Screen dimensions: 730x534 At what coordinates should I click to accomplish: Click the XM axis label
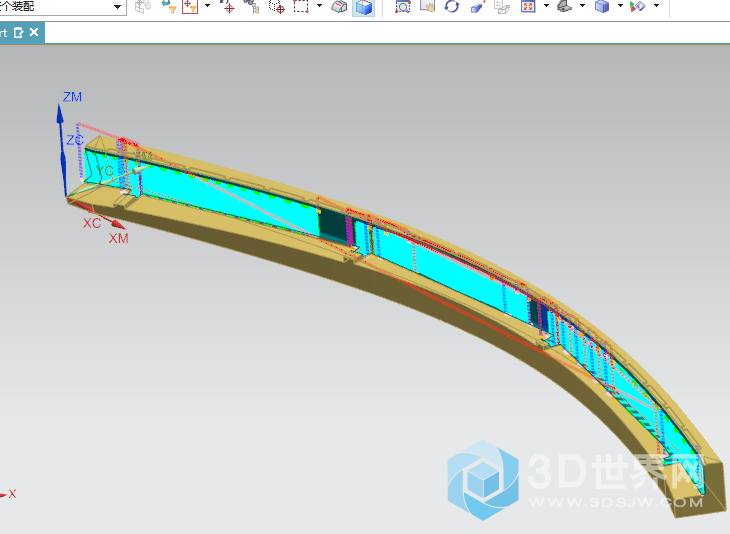[x=119, y=238]
